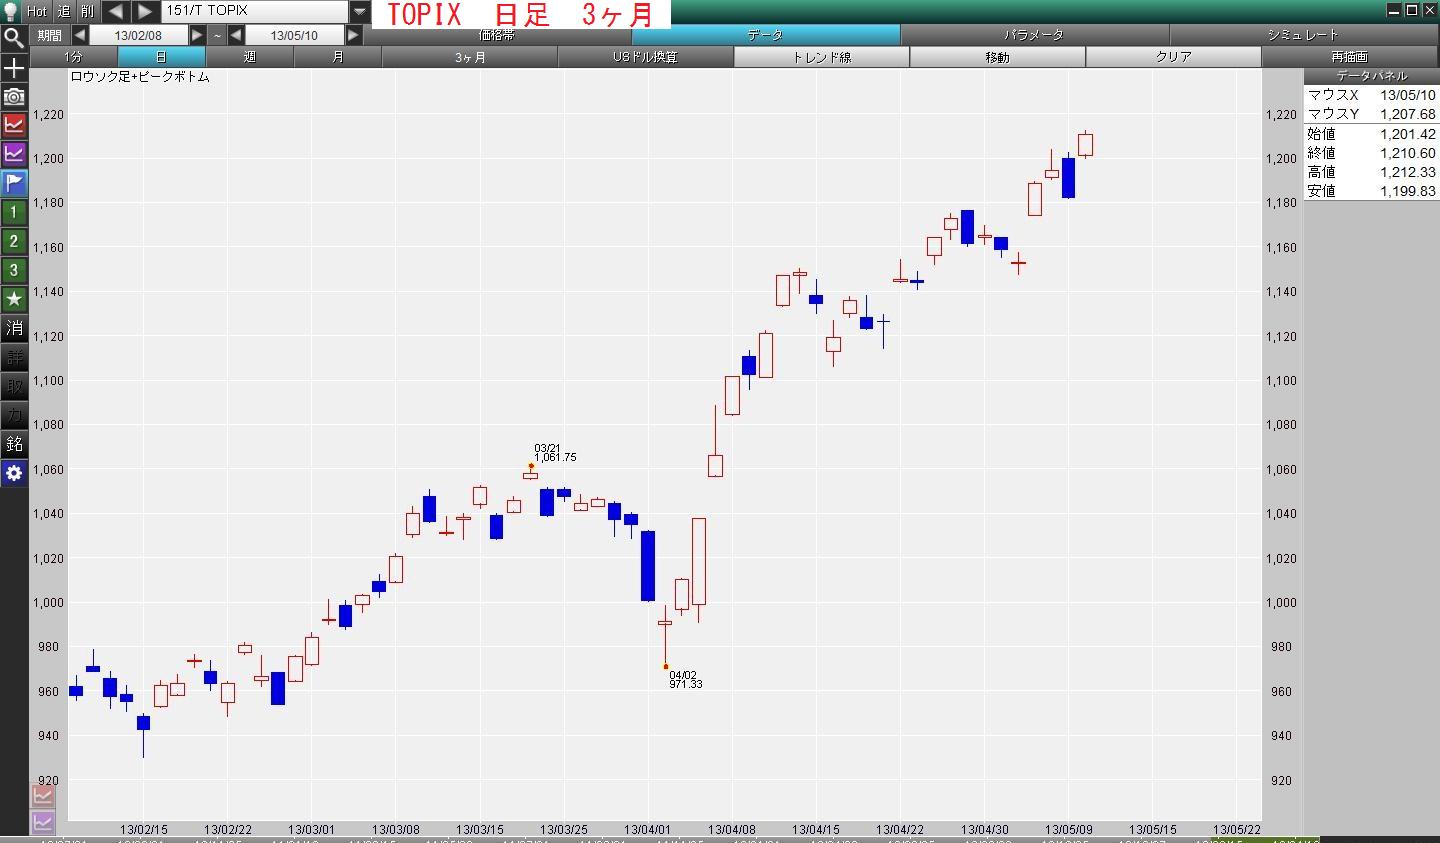This screenshot has height=843, width=1440.
Task: Select the 週 weekly timeframe
Action: [x=250, y=57]
